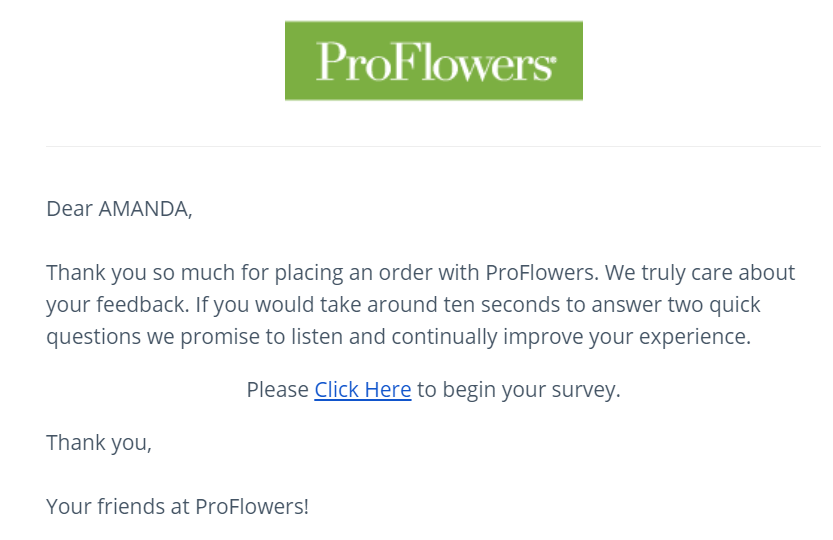
Task: Click the name "AMANDA" in the greeting
Action: pyautogui.click(x=143, y=209)
